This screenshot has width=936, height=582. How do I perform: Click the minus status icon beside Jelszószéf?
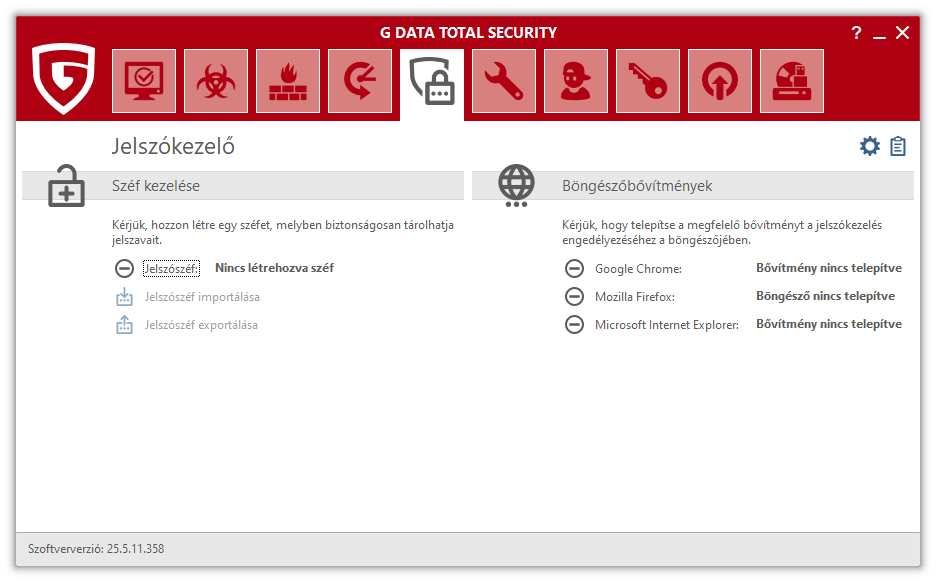pyautogui.click(x=124, y=269)
